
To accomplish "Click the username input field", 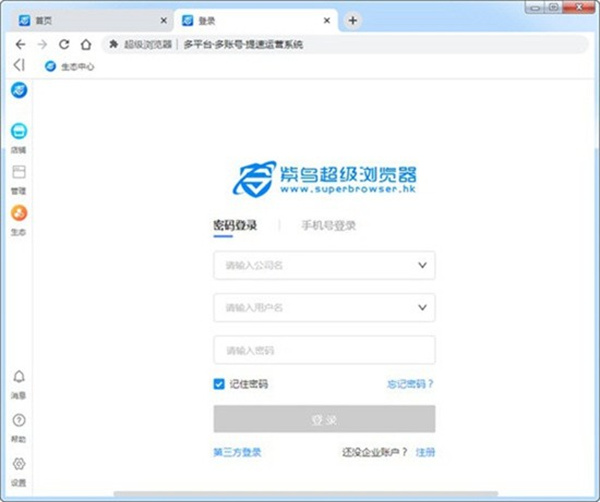I will coord(324,308).
